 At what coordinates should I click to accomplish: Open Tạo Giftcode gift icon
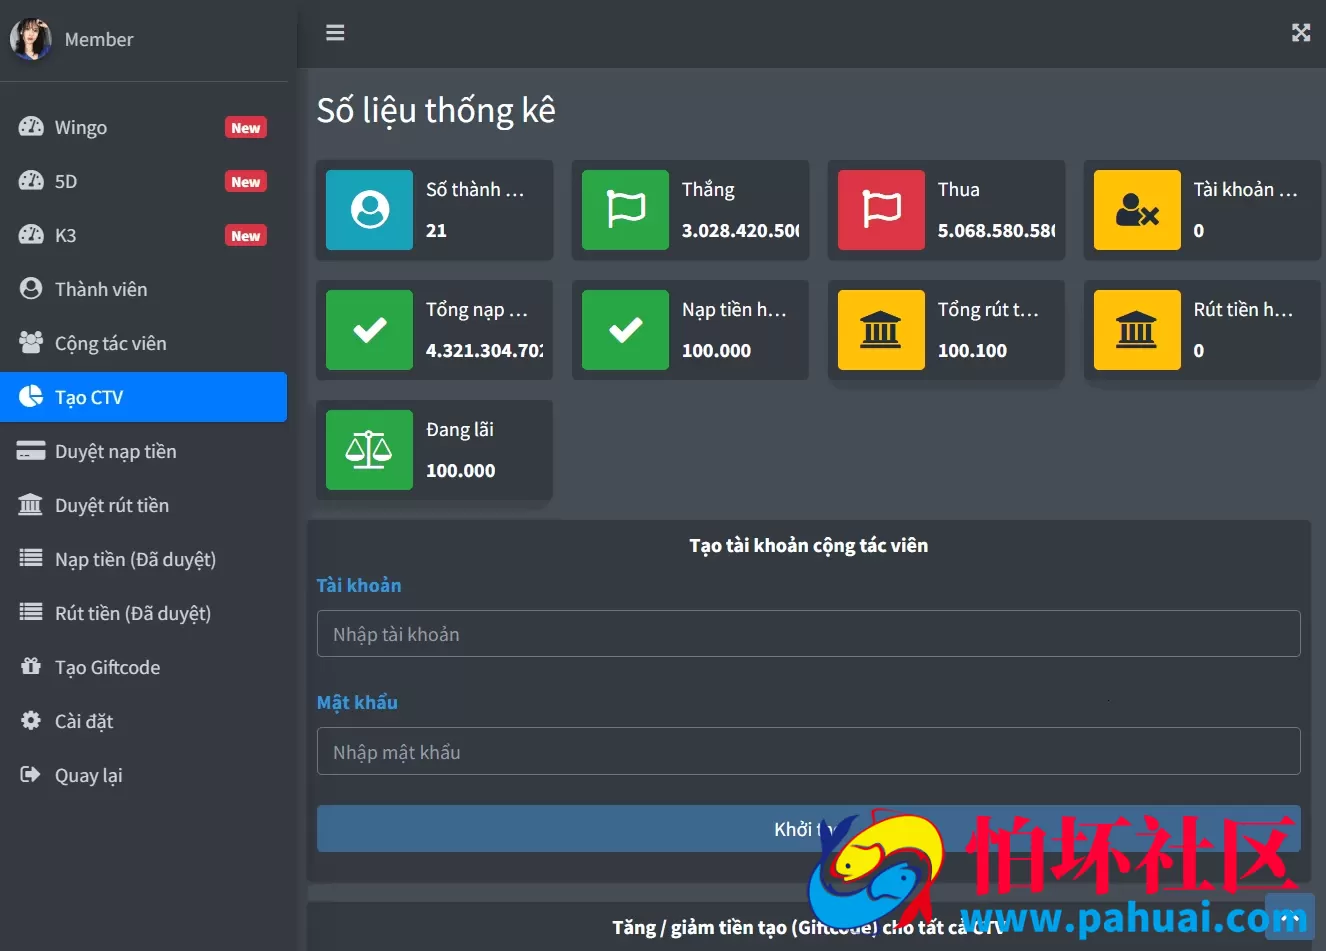coord(31,666)
